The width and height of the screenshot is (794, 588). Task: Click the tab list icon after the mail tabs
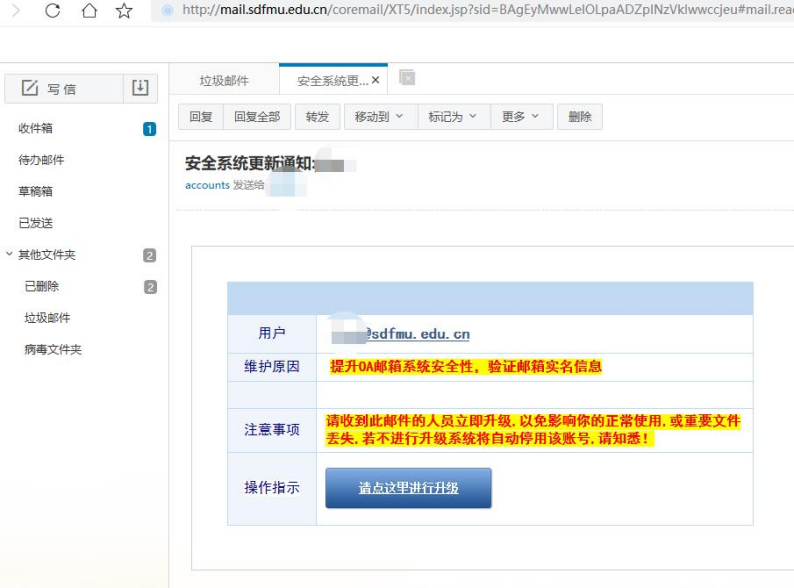click(x=407, y=78)
